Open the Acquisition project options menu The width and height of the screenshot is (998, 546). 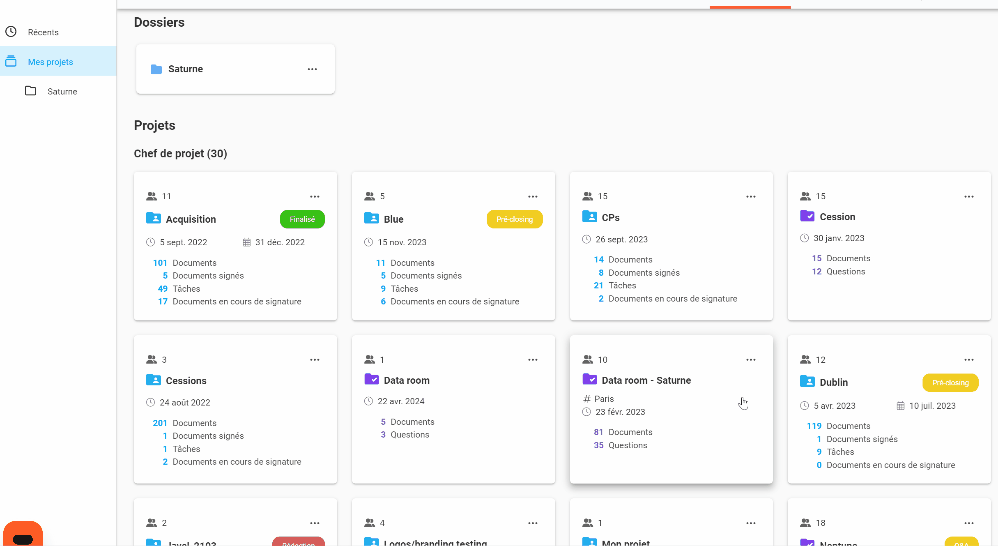click(315, 196)
